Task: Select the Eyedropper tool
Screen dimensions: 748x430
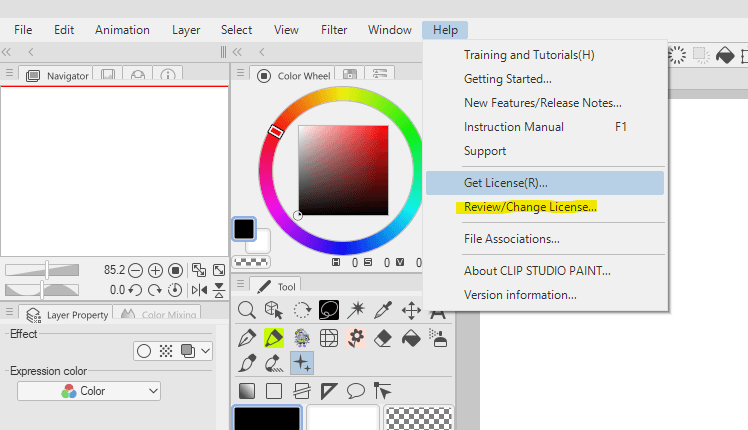Action: pyautogui.click(x=383, y=310)
